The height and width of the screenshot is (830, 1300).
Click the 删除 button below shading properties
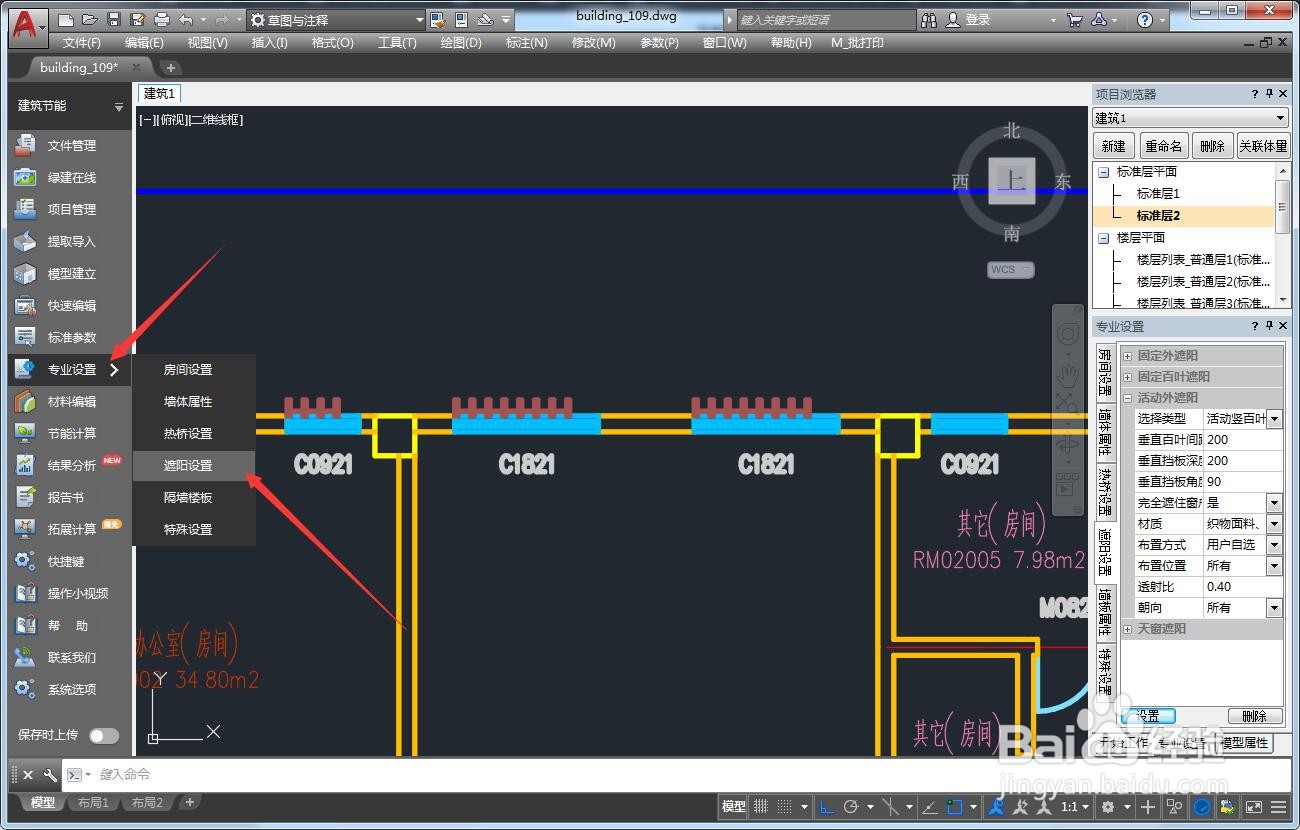pyautogui.click(x=1254, y=716)
